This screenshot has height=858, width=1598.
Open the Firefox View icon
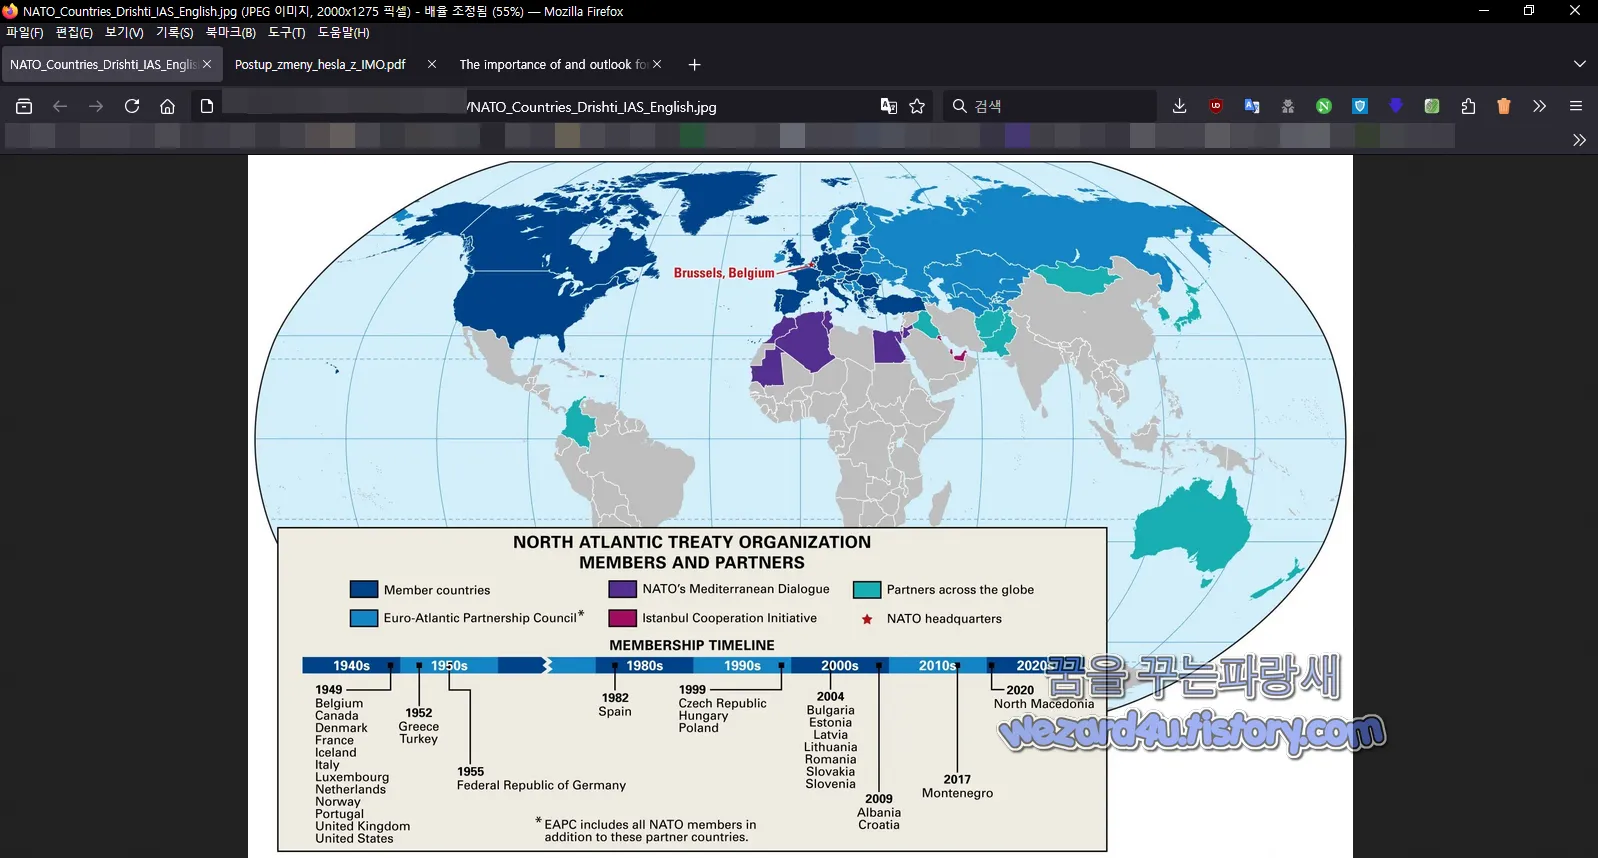point(24,106)
